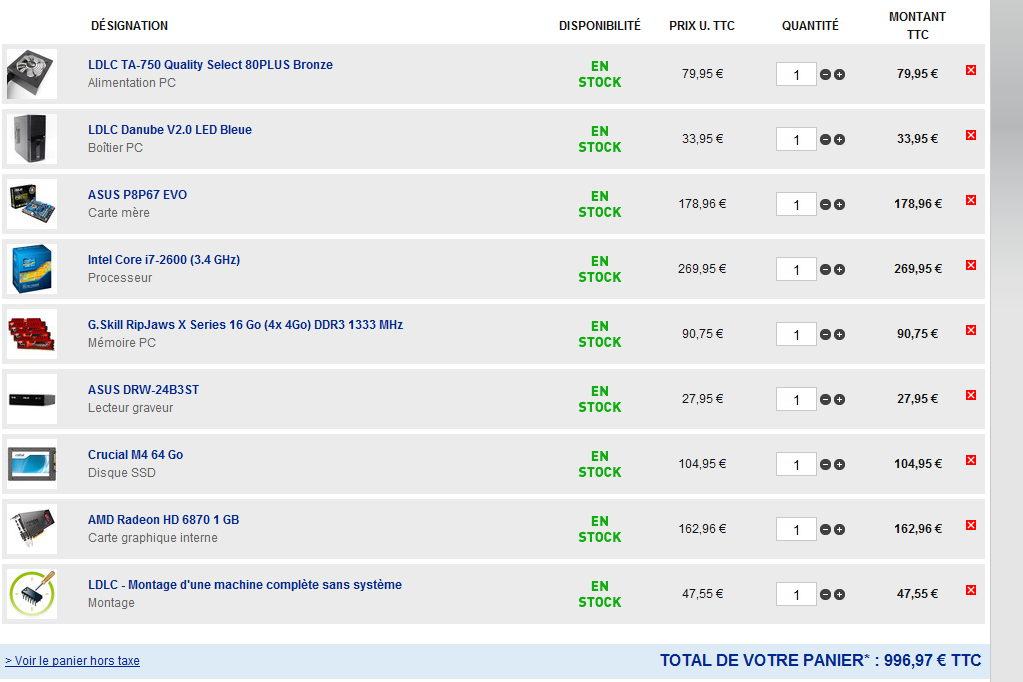Decrease quantity of ASUS DRW-24B3ST drive
The image size is (1023, 682).
click(825, 399)
